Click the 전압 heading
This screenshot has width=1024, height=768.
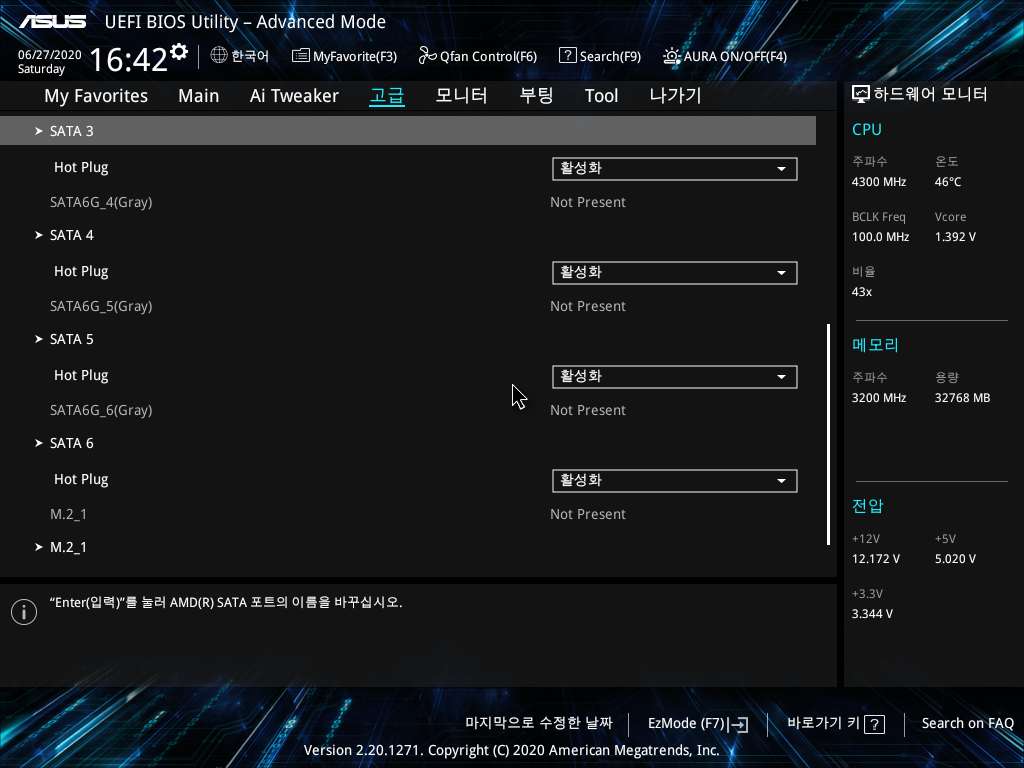coord(867,506)
